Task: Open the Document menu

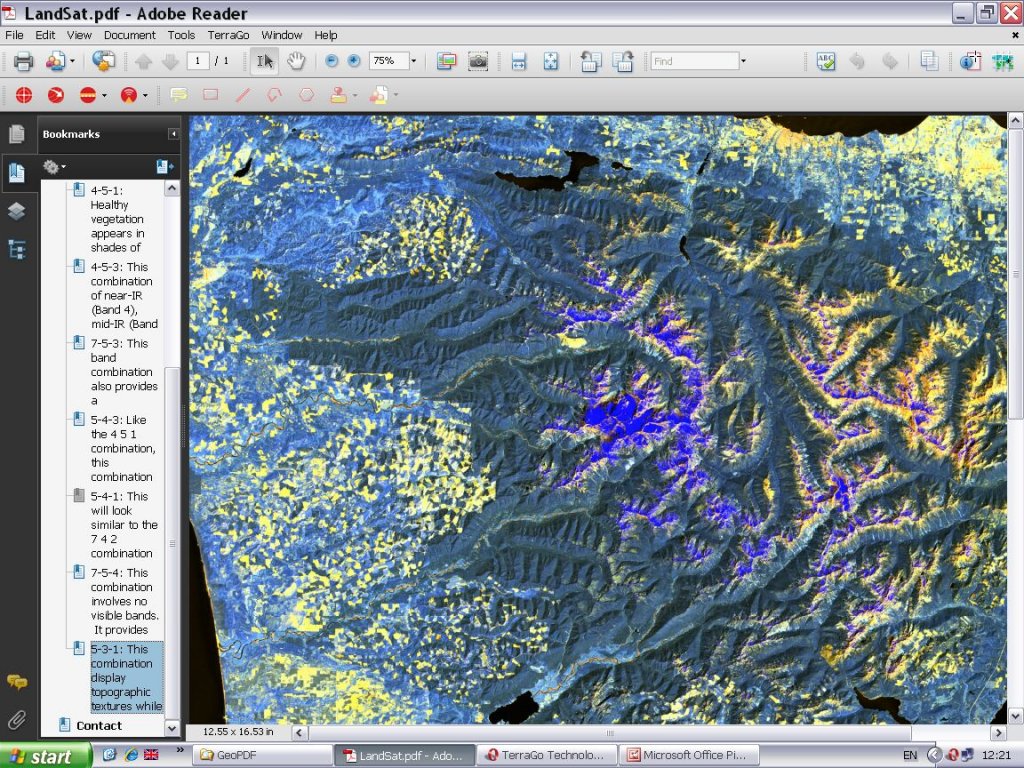Action: [129, 35]
